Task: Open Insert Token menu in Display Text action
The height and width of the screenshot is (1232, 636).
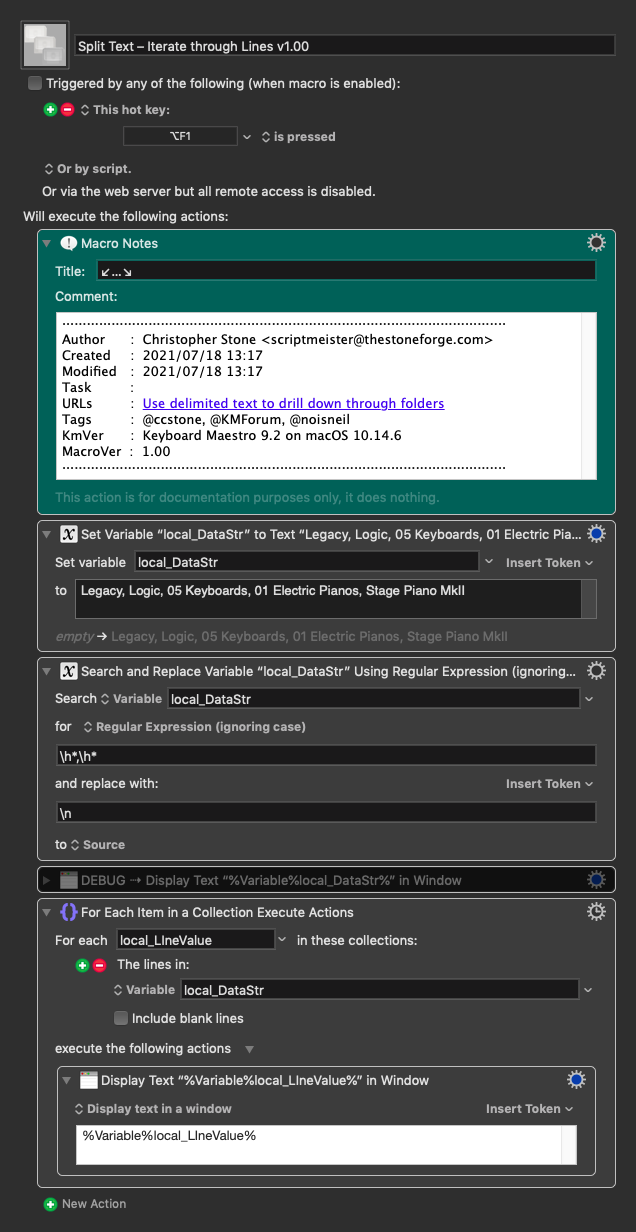Action: click(529, 1108)
